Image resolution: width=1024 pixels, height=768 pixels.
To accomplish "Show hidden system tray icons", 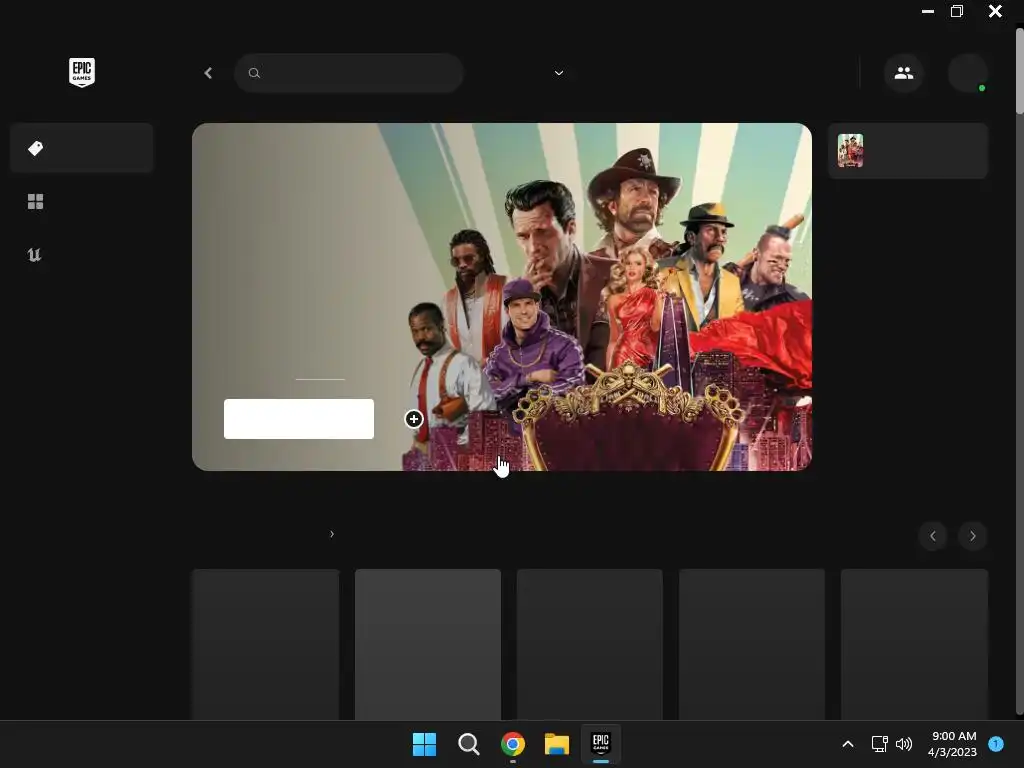I will click(x=848, y=744).
